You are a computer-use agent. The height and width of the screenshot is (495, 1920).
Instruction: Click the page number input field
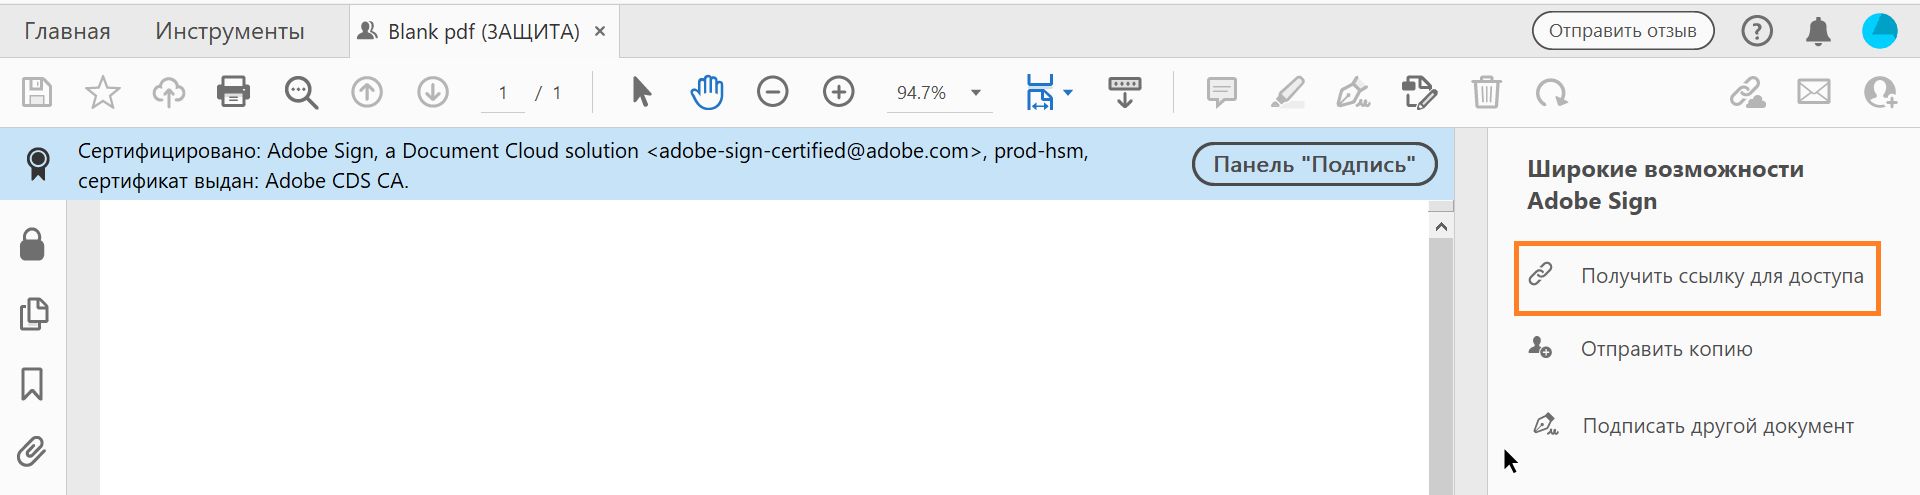click(x=503, y=93)
